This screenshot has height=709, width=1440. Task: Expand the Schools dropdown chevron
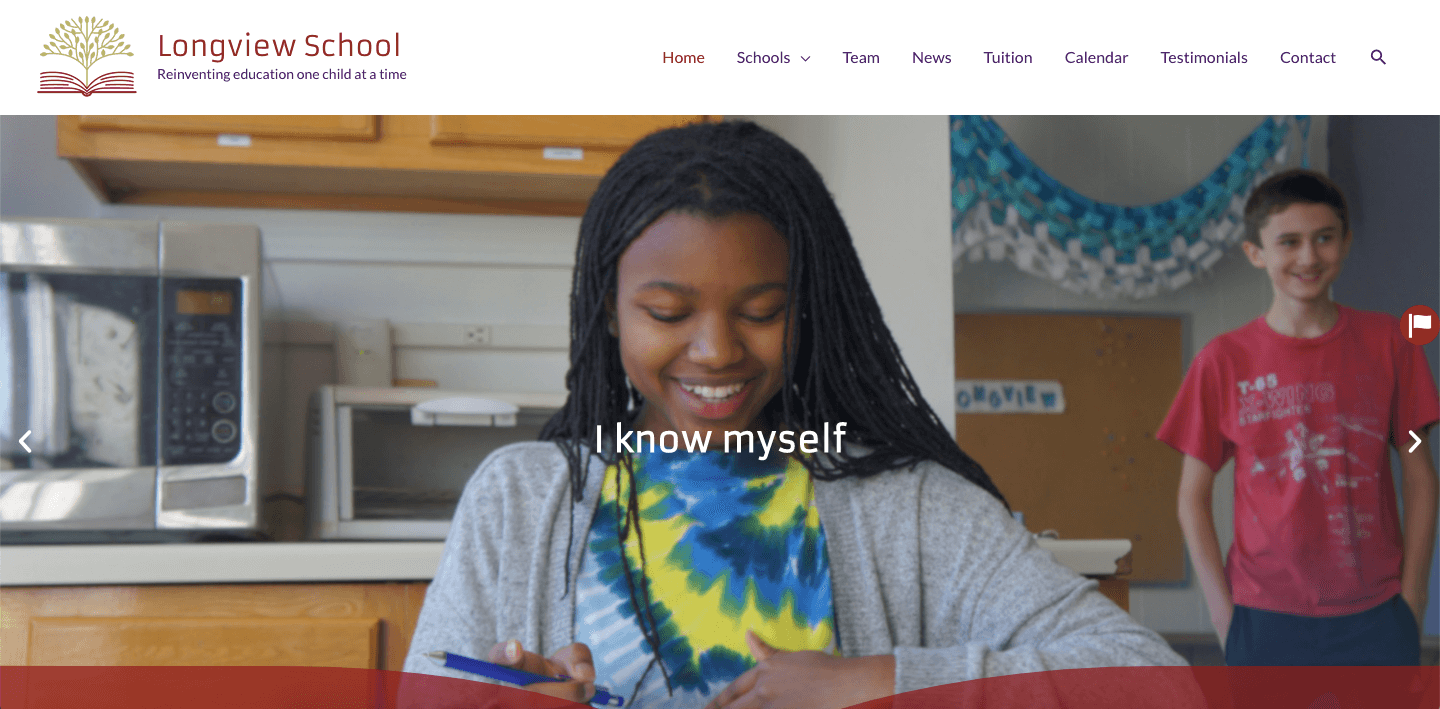[x=805, y=58]
